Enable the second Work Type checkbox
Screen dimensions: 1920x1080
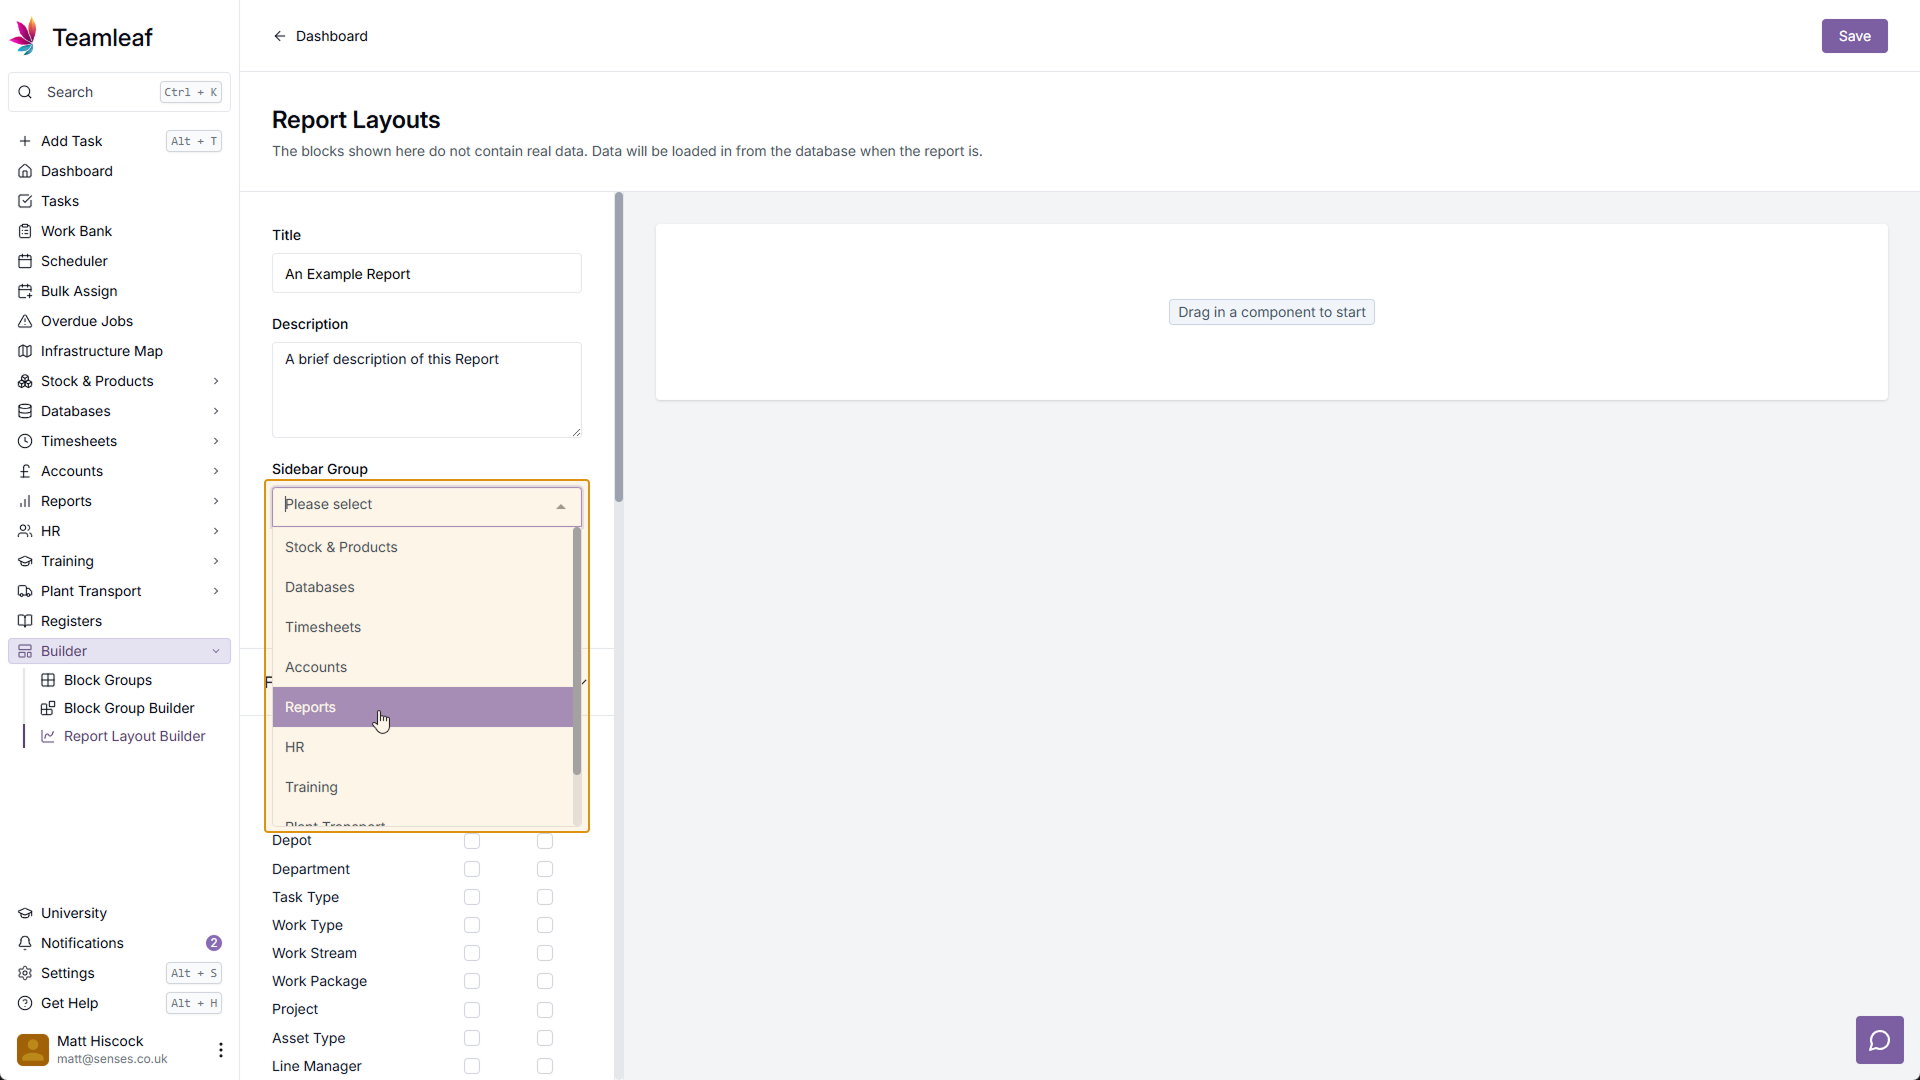pos(545,925)
